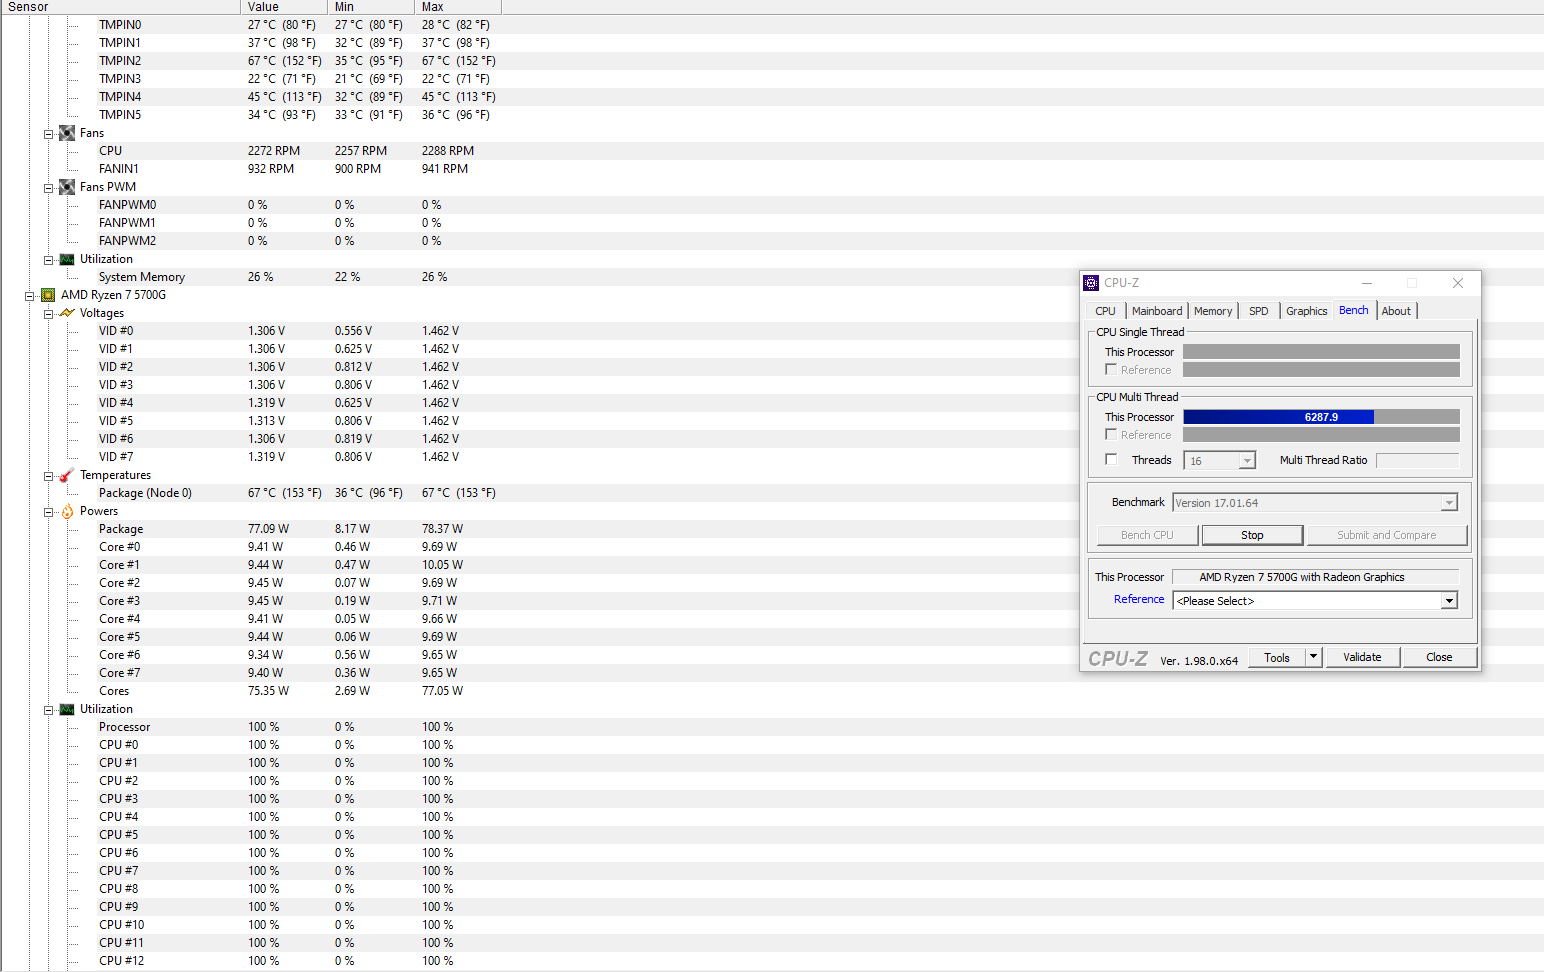
Task: Toggle Multi Thread Reference checkbox
Action: pos(1111,434)
